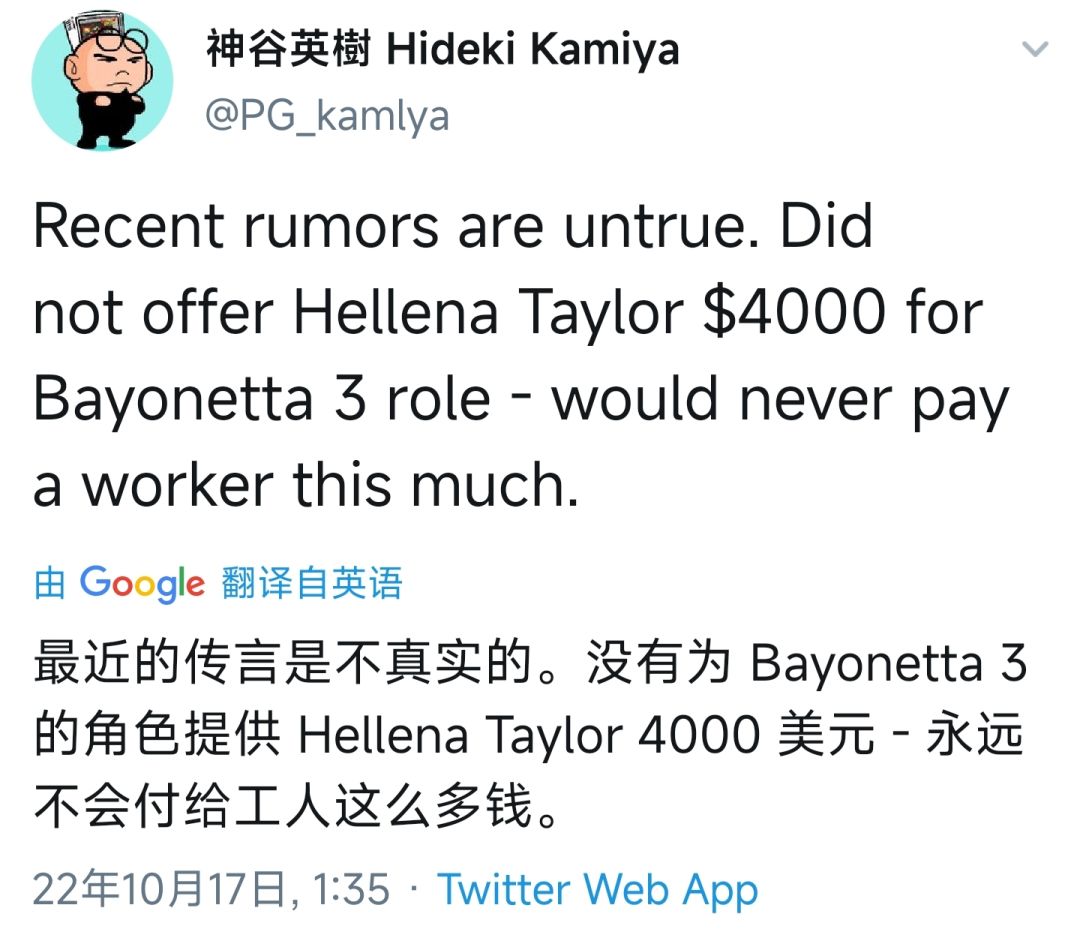Click Hideki Kamiya's cartoon profile avatar
This screenshot has width=1080, height=941.
click(x=101, y=82)
